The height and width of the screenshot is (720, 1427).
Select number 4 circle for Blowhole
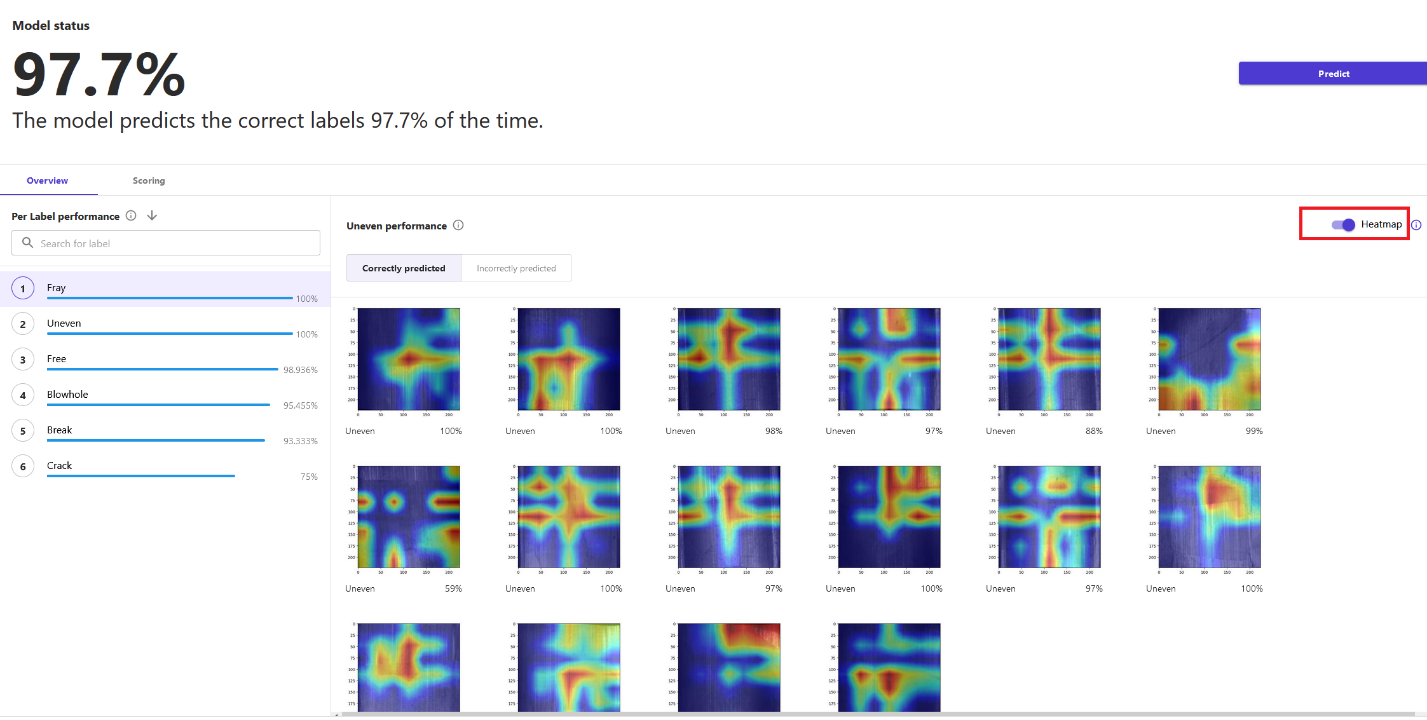pyautogui.click(x=22, y=395)
